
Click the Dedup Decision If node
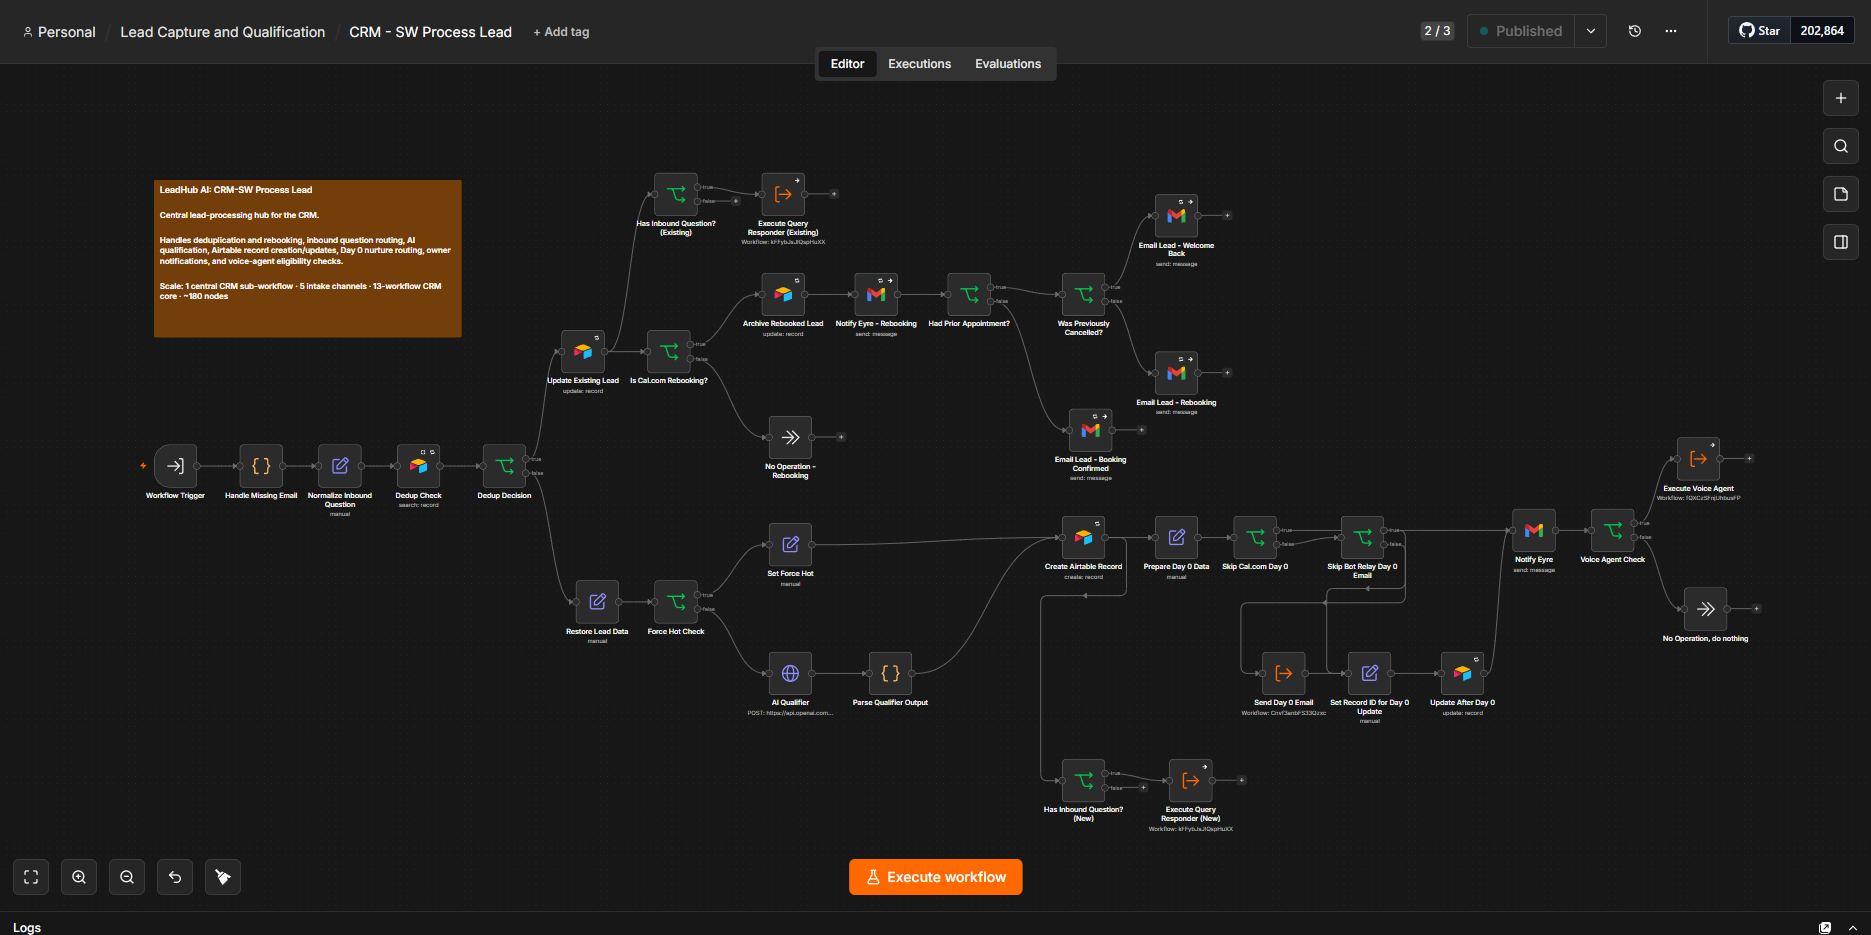[504, 466]
